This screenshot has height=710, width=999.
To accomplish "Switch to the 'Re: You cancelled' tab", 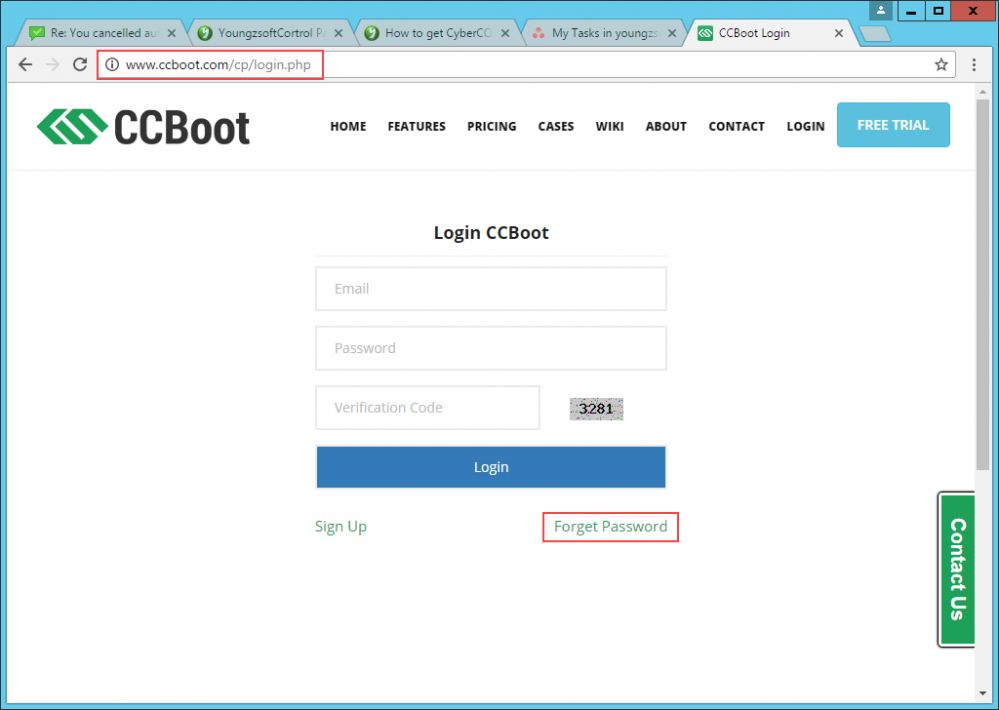I will click(x=102, y=33).
